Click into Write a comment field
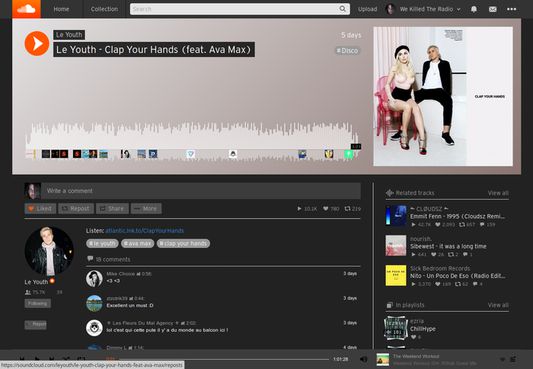Viewport: 533px width, 369px height. 201,191
